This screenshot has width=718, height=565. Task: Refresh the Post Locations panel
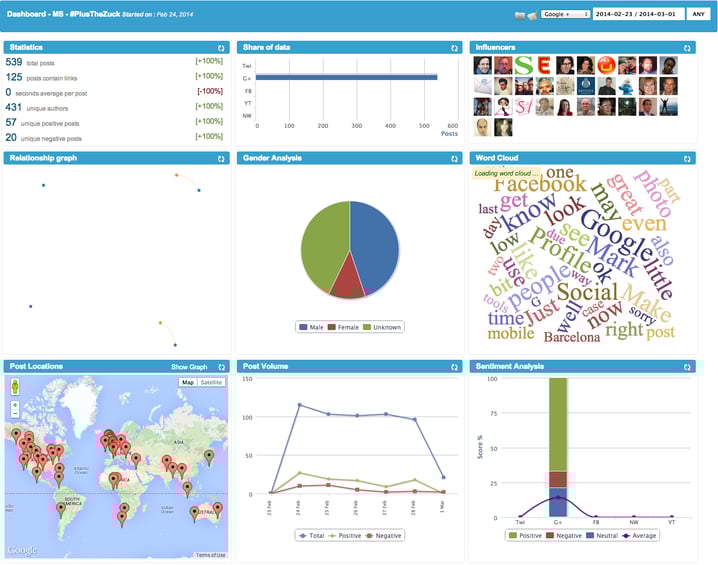[x=222, y=367]
